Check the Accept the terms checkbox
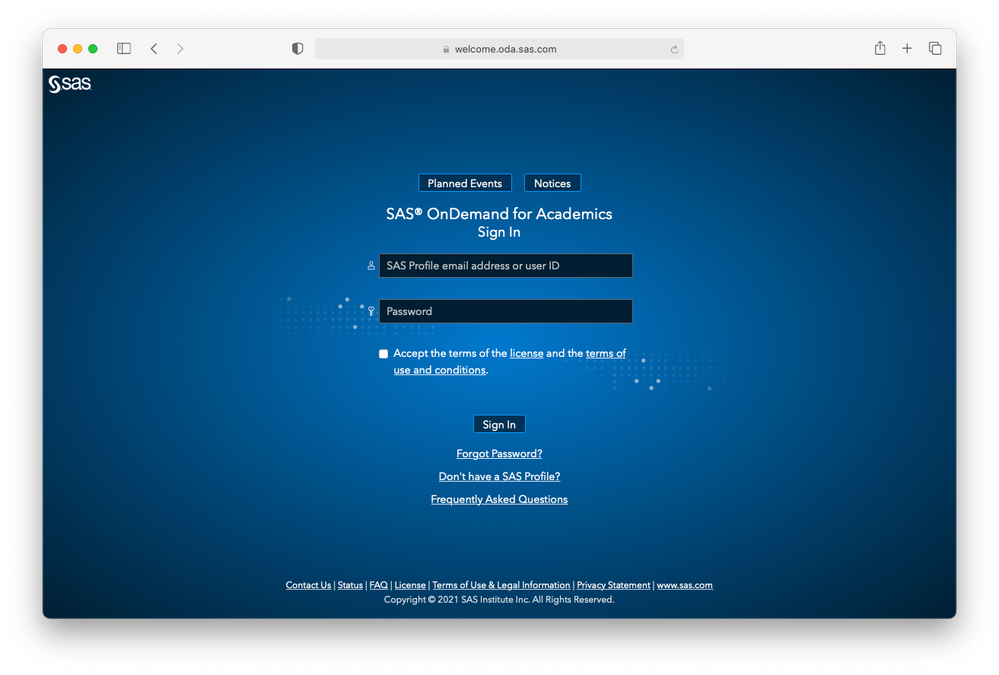Image resolution: width=999 pixels, height=675 pixels. (x=383, y=354)
